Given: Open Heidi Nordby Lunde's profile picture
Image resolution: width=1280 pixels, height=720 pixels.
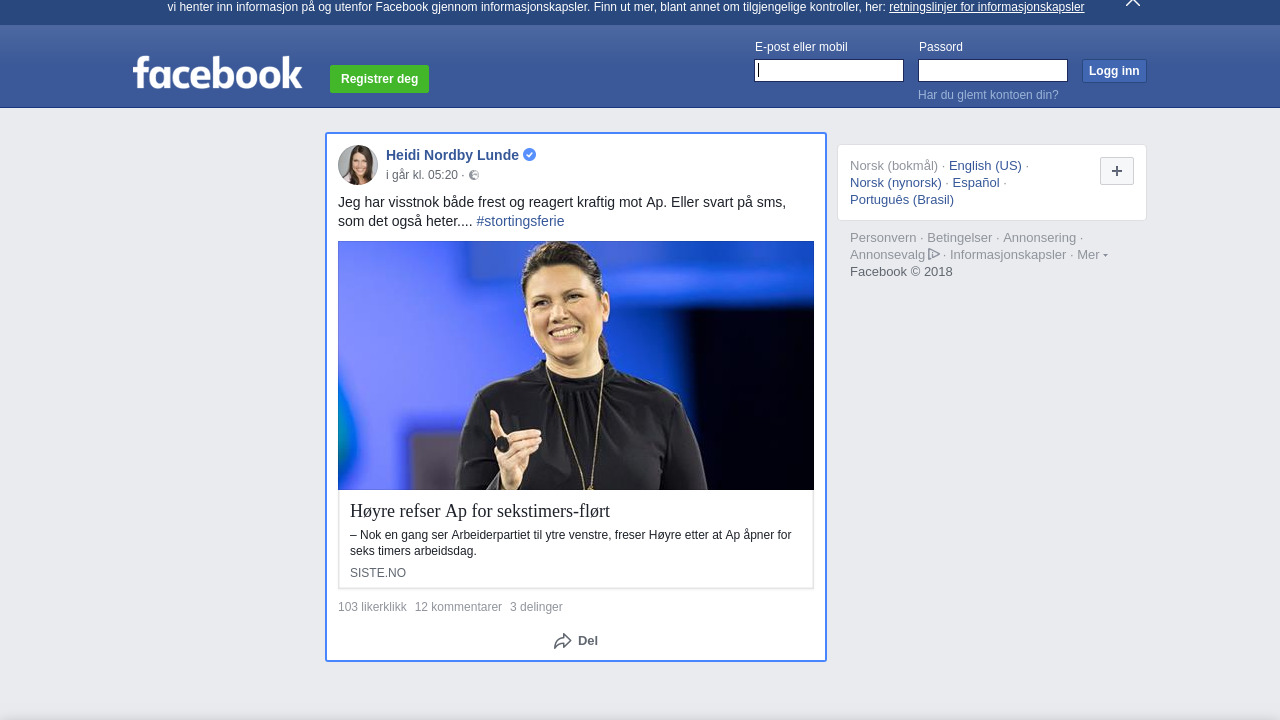Looking at the screenshot, I should [358, 165].
